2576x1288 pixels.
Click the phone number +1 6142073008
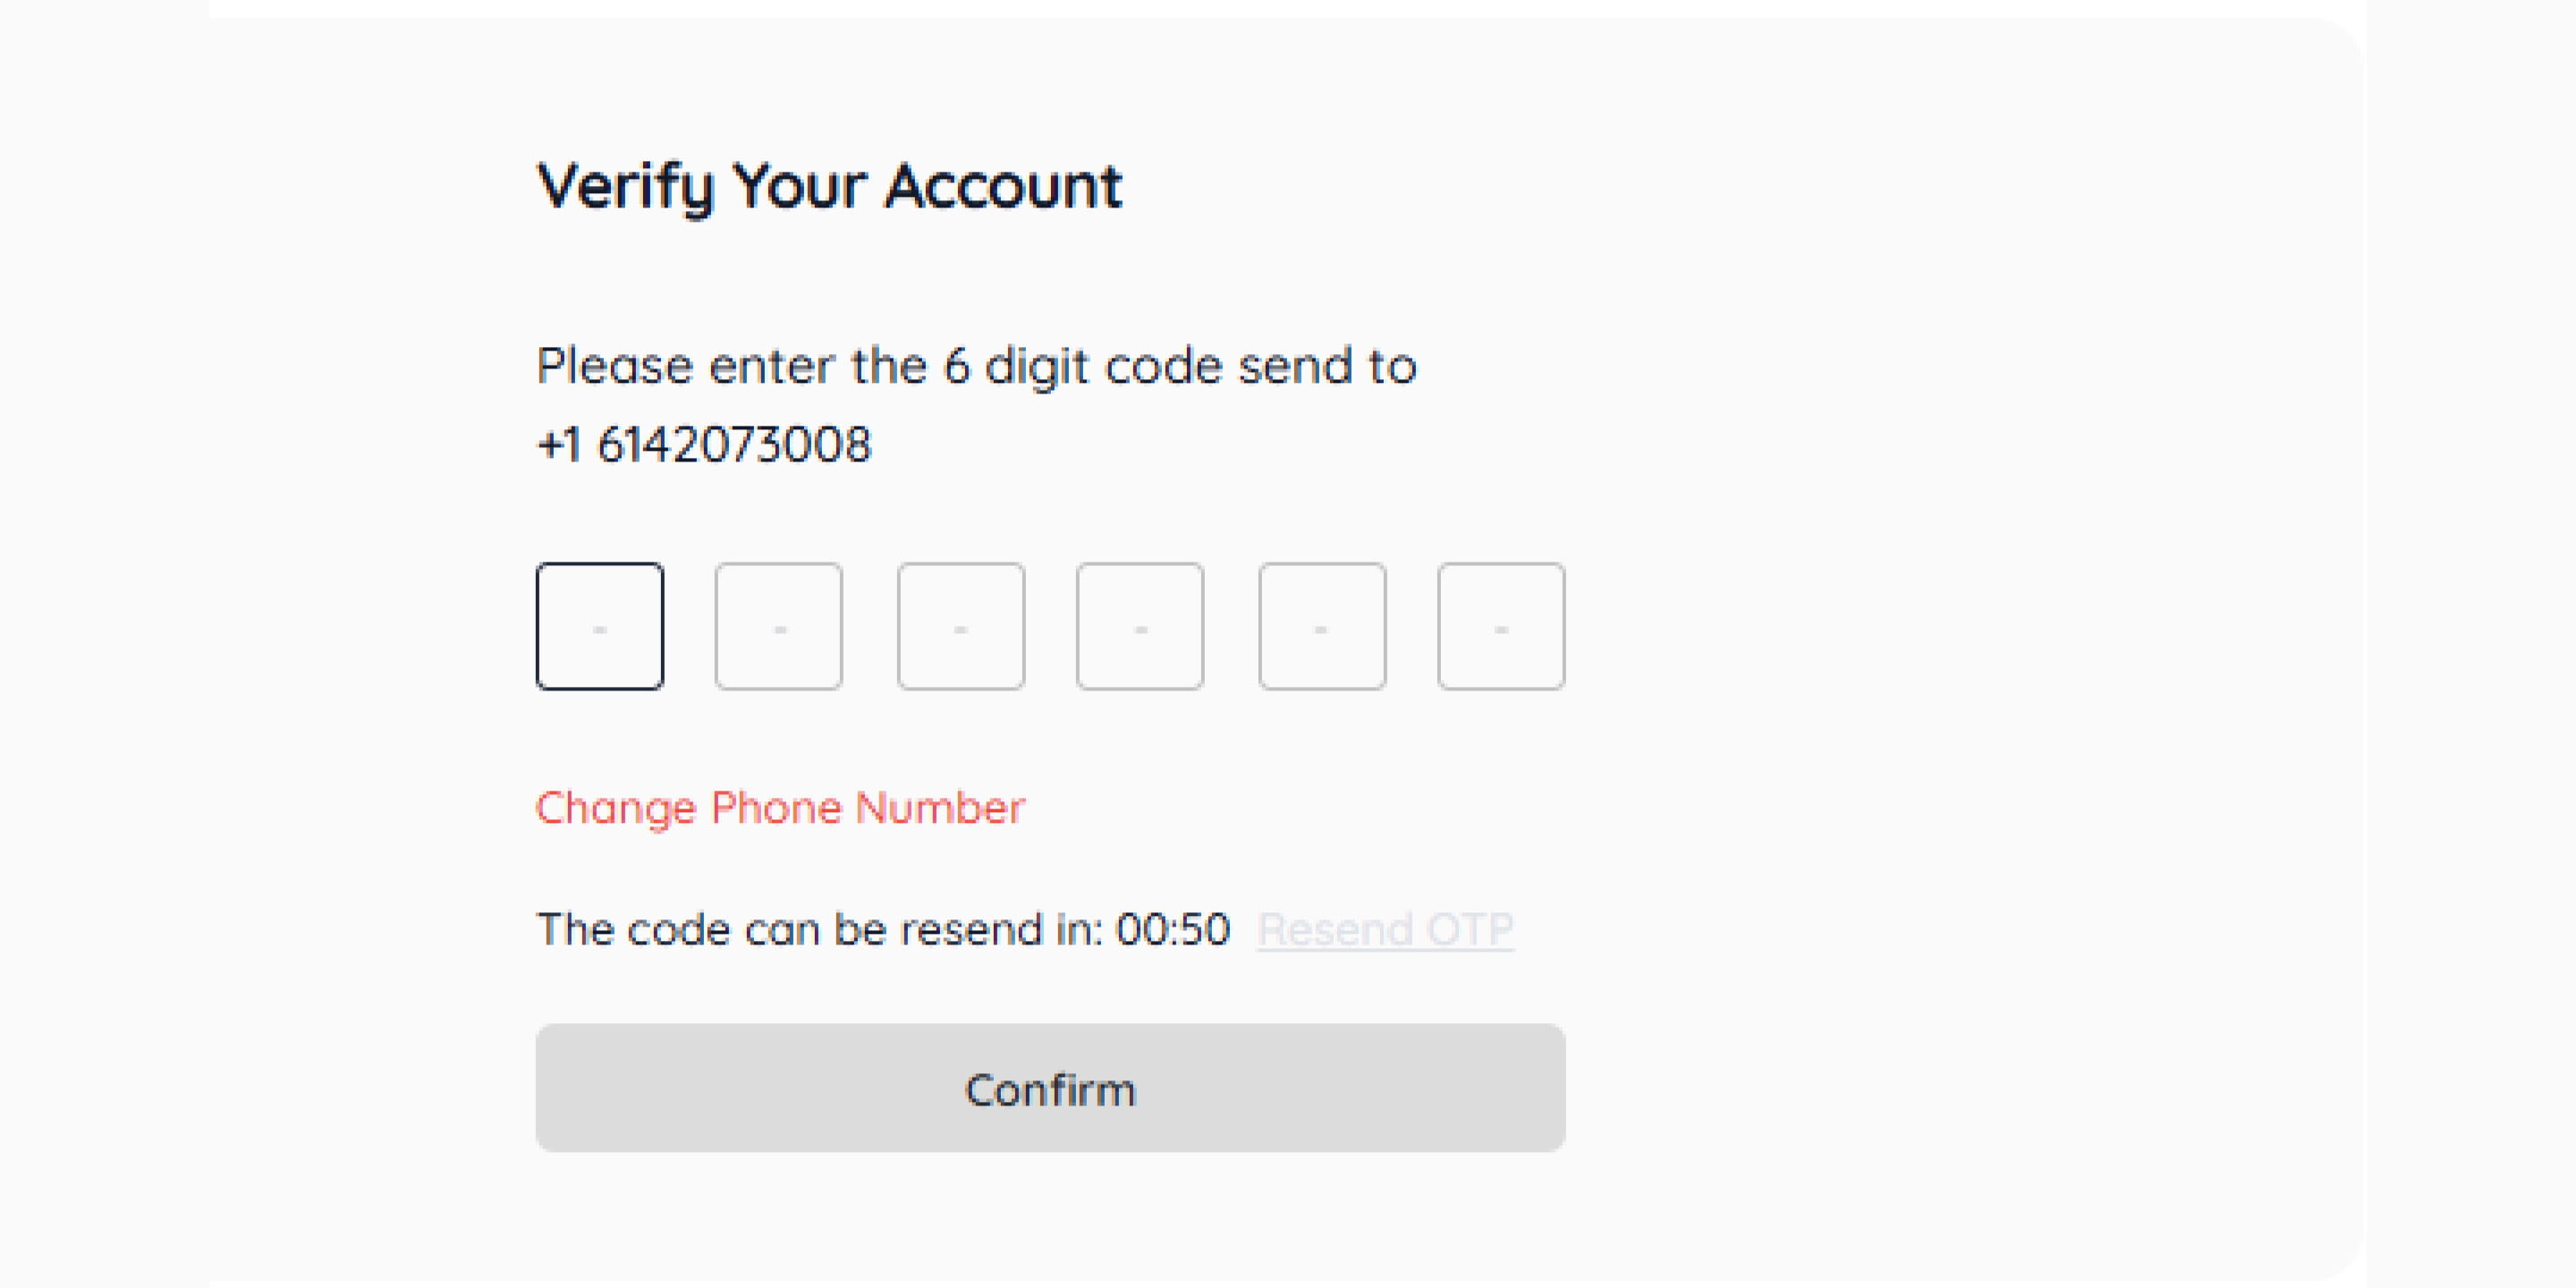pos(704,444)
